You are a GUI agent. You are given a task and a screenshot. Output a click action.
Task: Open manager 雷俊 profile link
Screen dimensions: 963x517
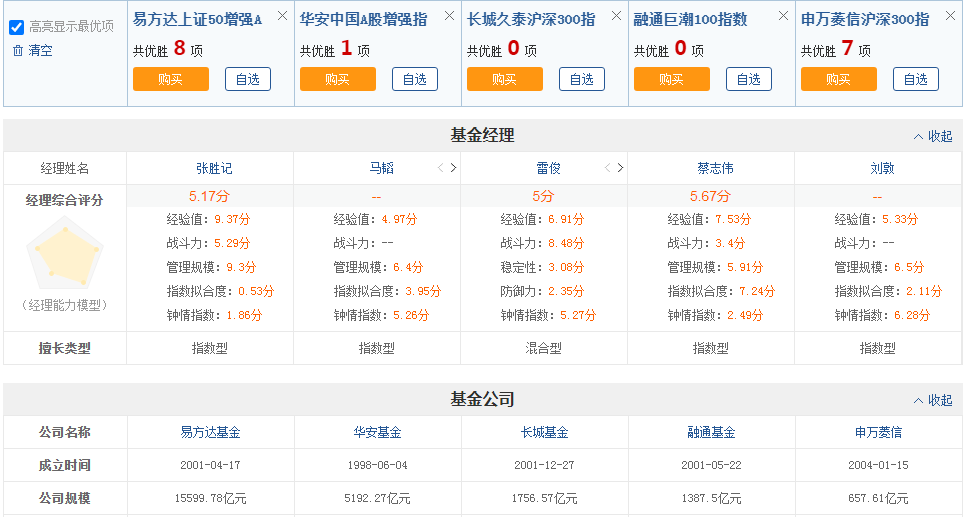click(548, 168)
